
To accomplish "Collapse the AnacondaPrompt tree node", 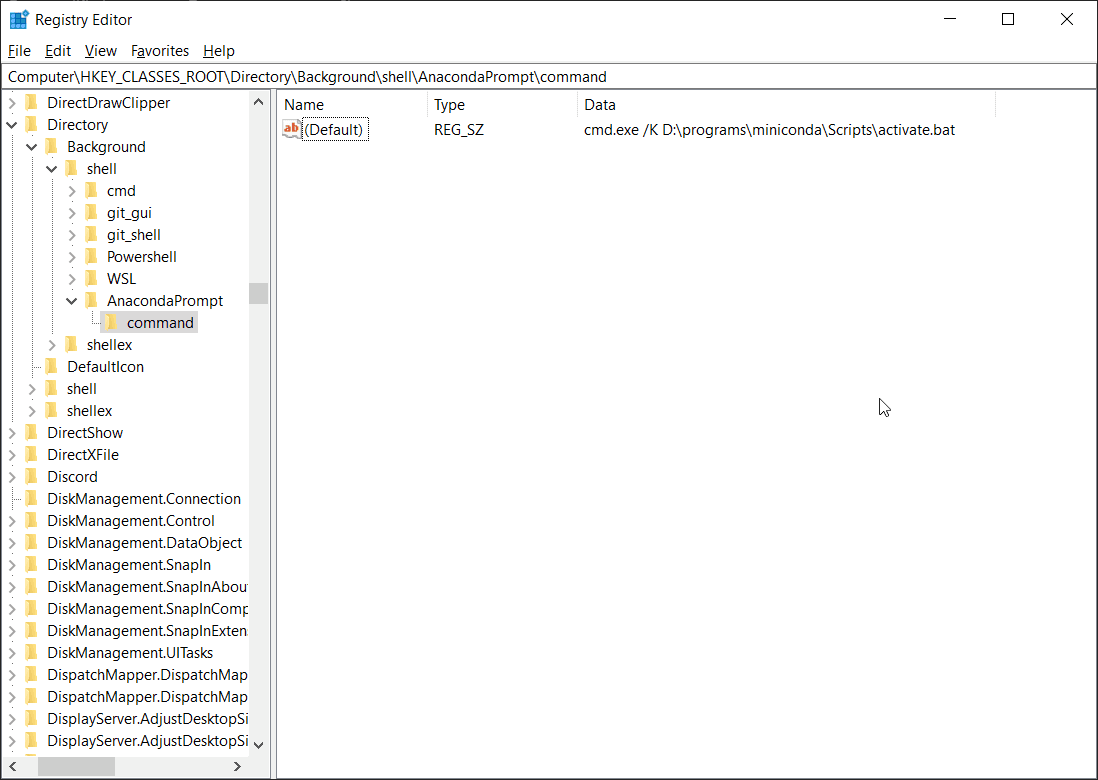I will 72,301.
